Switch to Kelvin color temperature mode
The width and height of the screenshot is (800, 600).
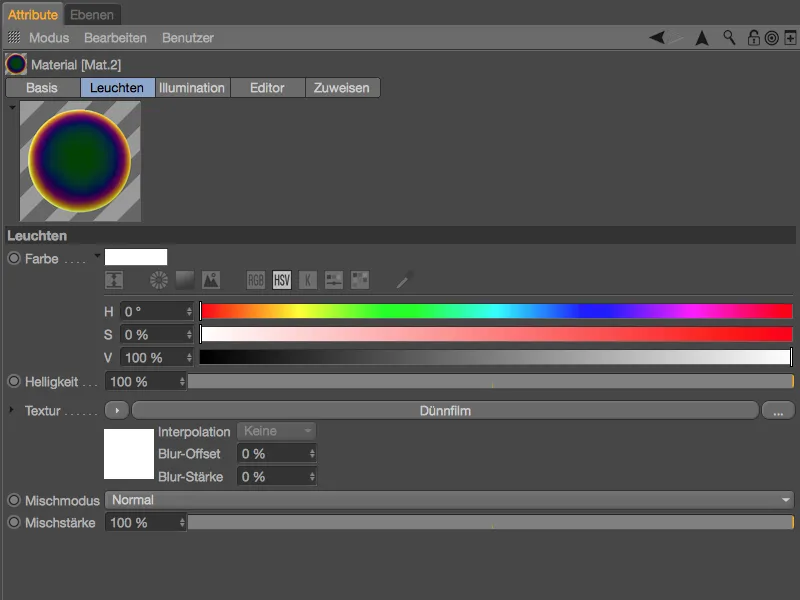point(308,280)
